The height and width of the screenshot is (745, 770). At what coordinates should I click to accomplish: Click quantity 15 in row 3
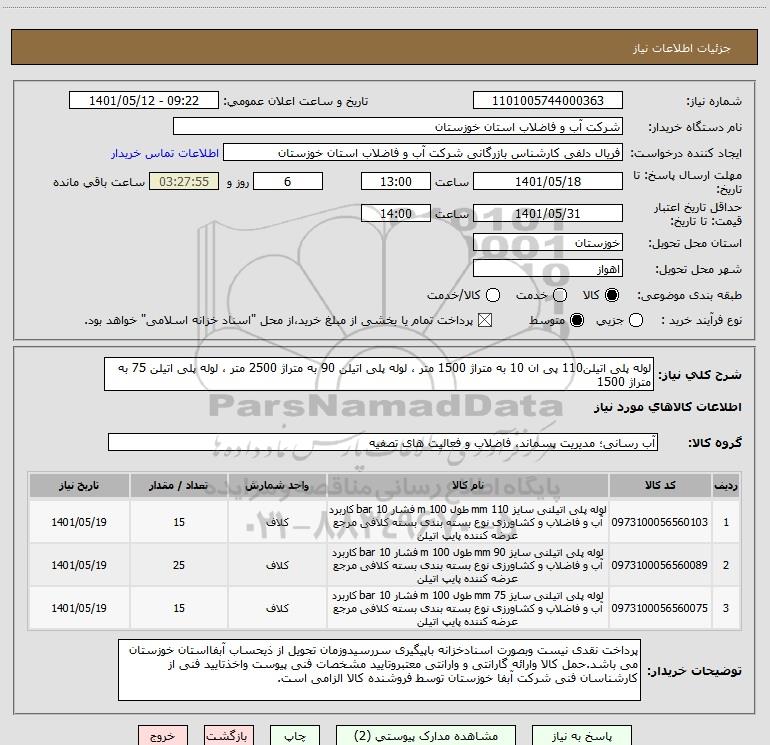179,607
